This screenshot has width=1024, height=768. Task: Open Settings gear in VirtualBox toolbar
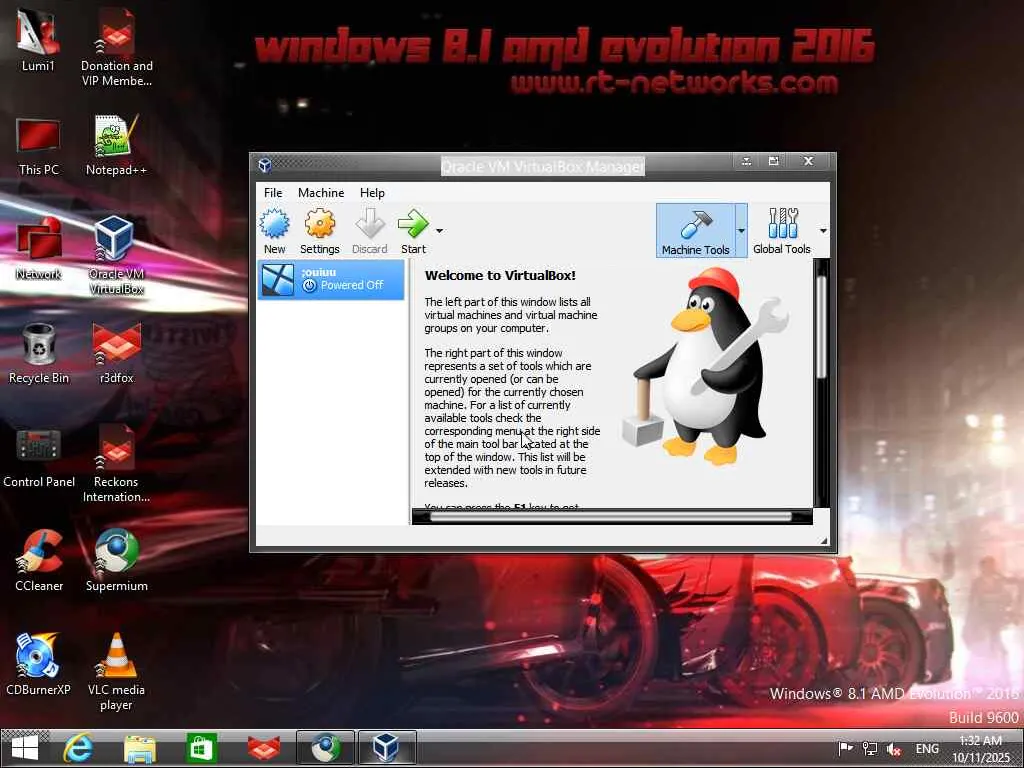coord(319,224)
